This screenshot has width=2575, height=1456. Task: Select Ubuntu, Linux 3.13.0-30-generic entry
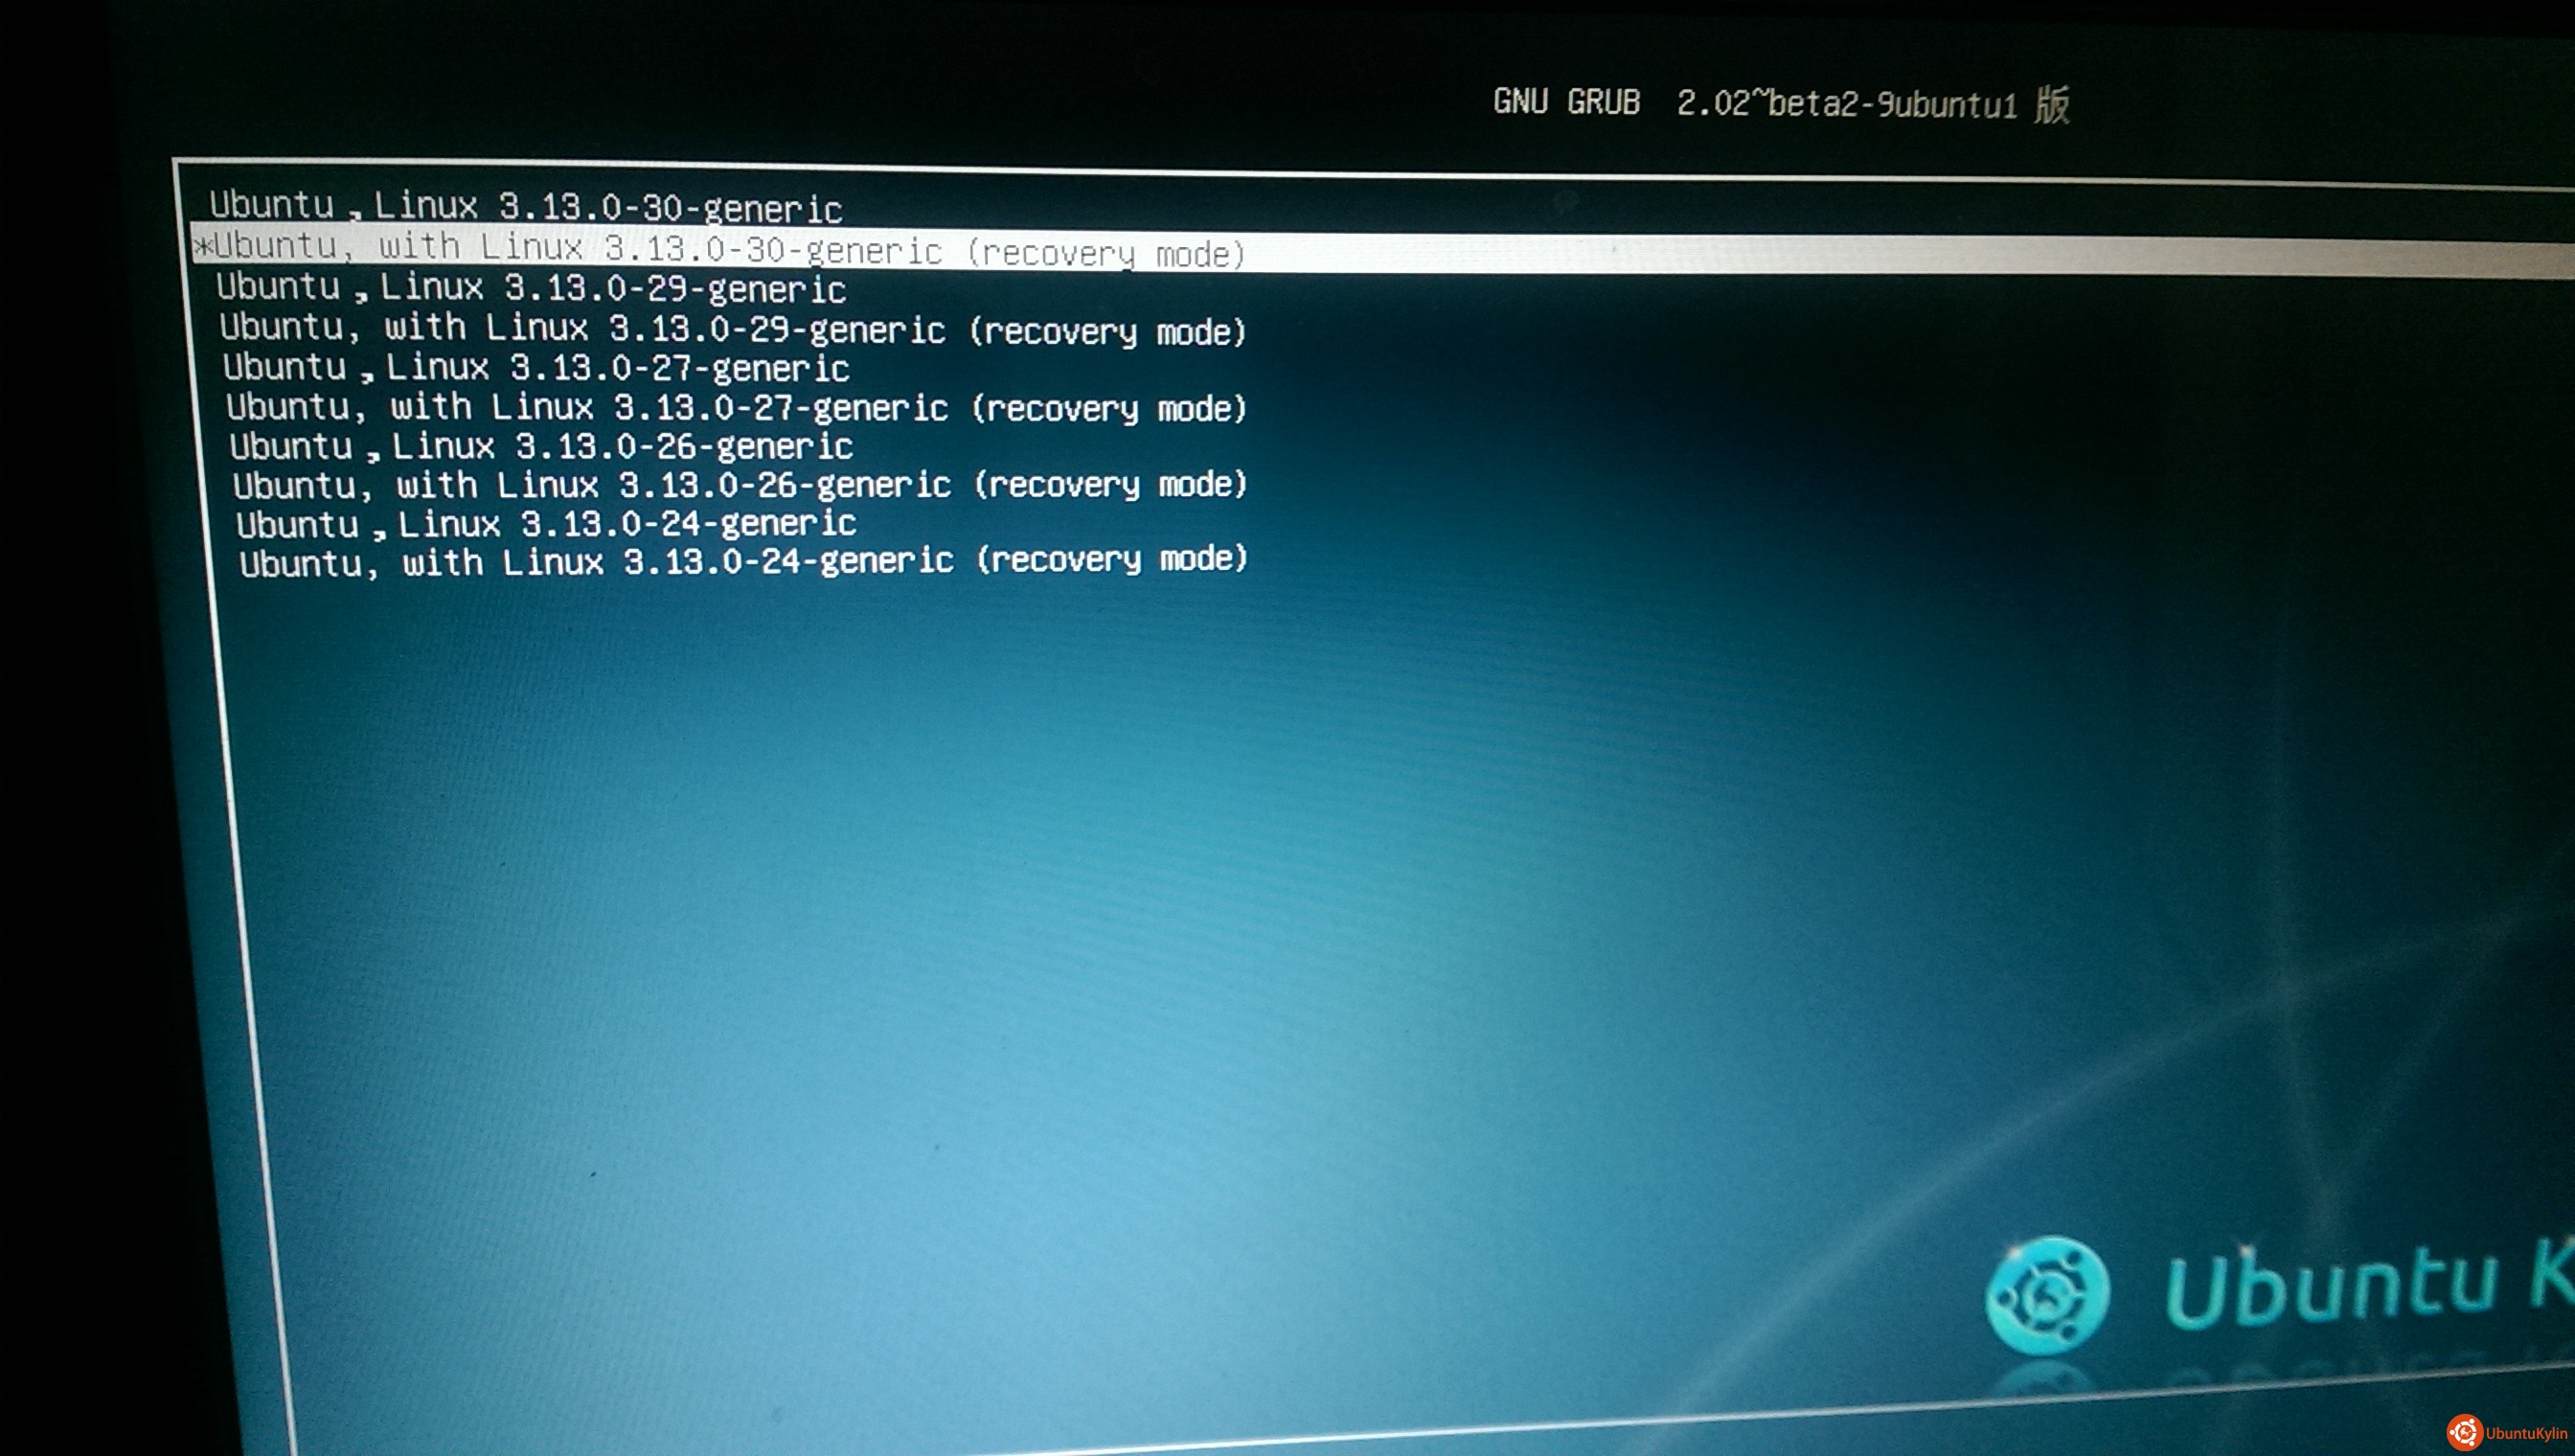(x=525, y=207)
